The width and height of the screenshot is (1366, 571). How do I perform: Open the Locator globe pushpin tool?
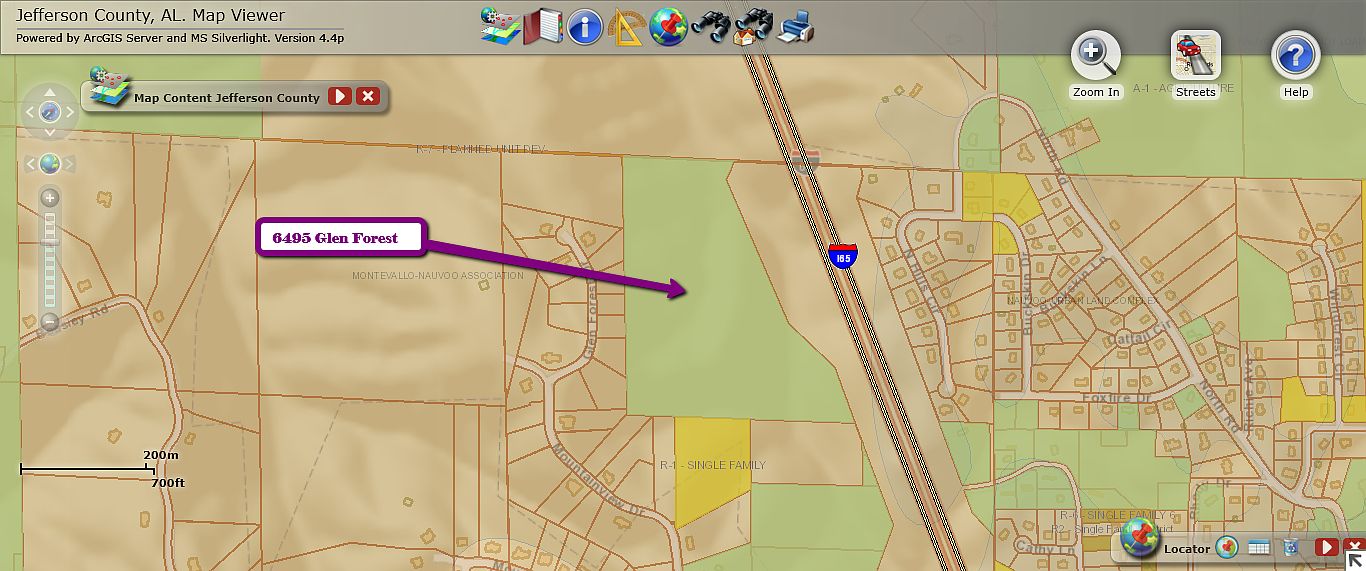tap(668, 26)
